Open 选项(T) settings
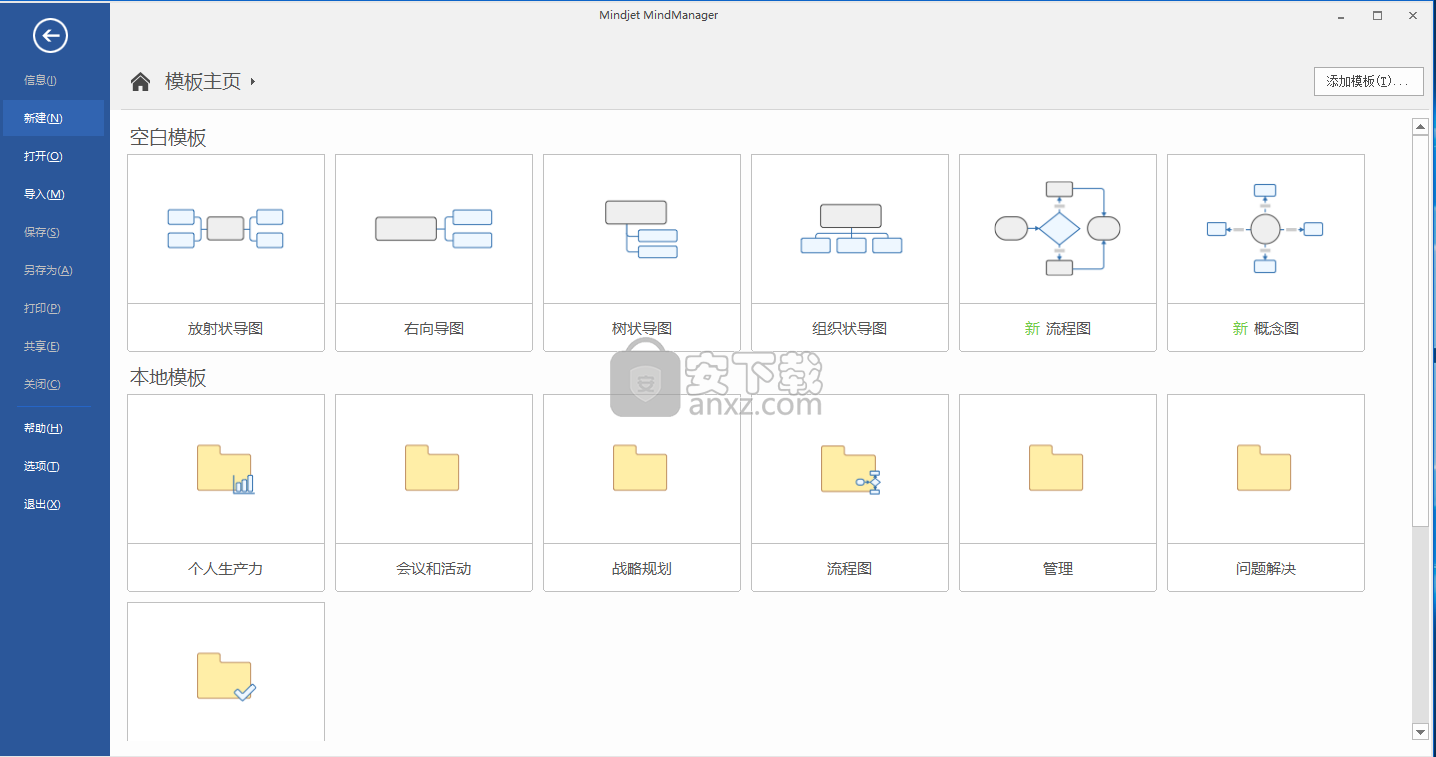 pos(54,466)
